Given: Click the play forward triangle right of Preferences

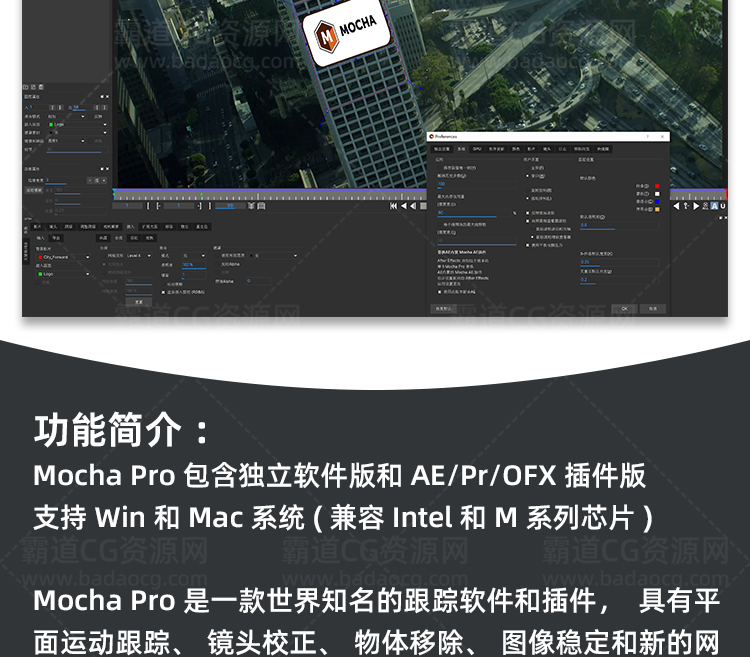Looking at the screenshot, I should coord(696,206).
